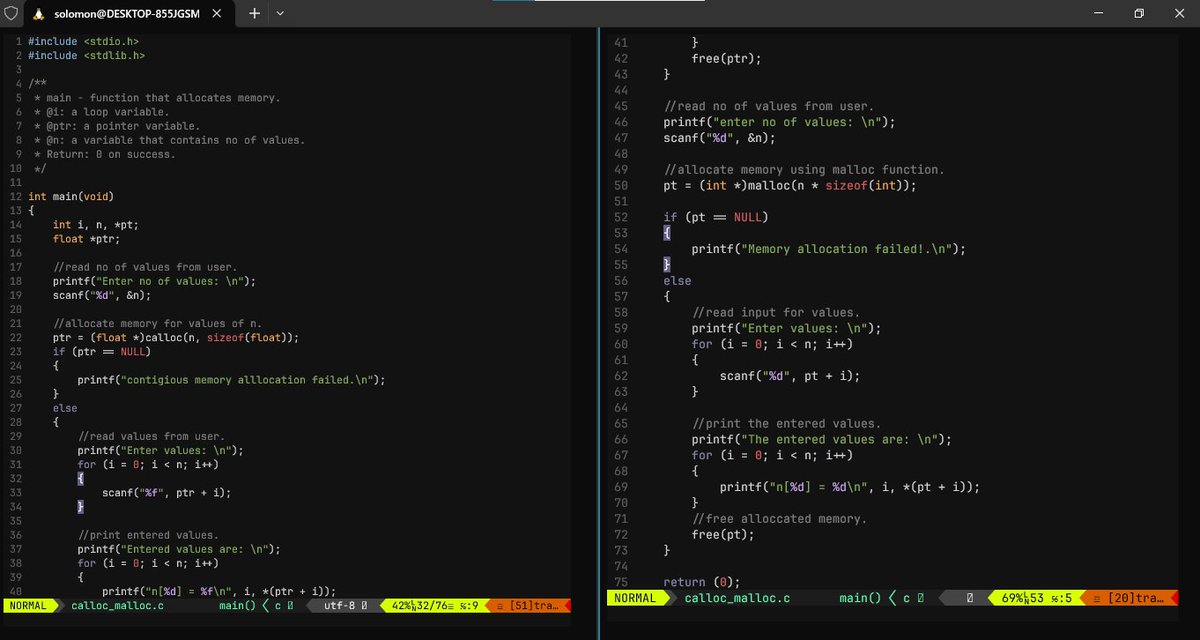The width and height of the screenshot is (1200, 640).
Task: Restore down the terminal window
Action: (x=1139, y=14)
